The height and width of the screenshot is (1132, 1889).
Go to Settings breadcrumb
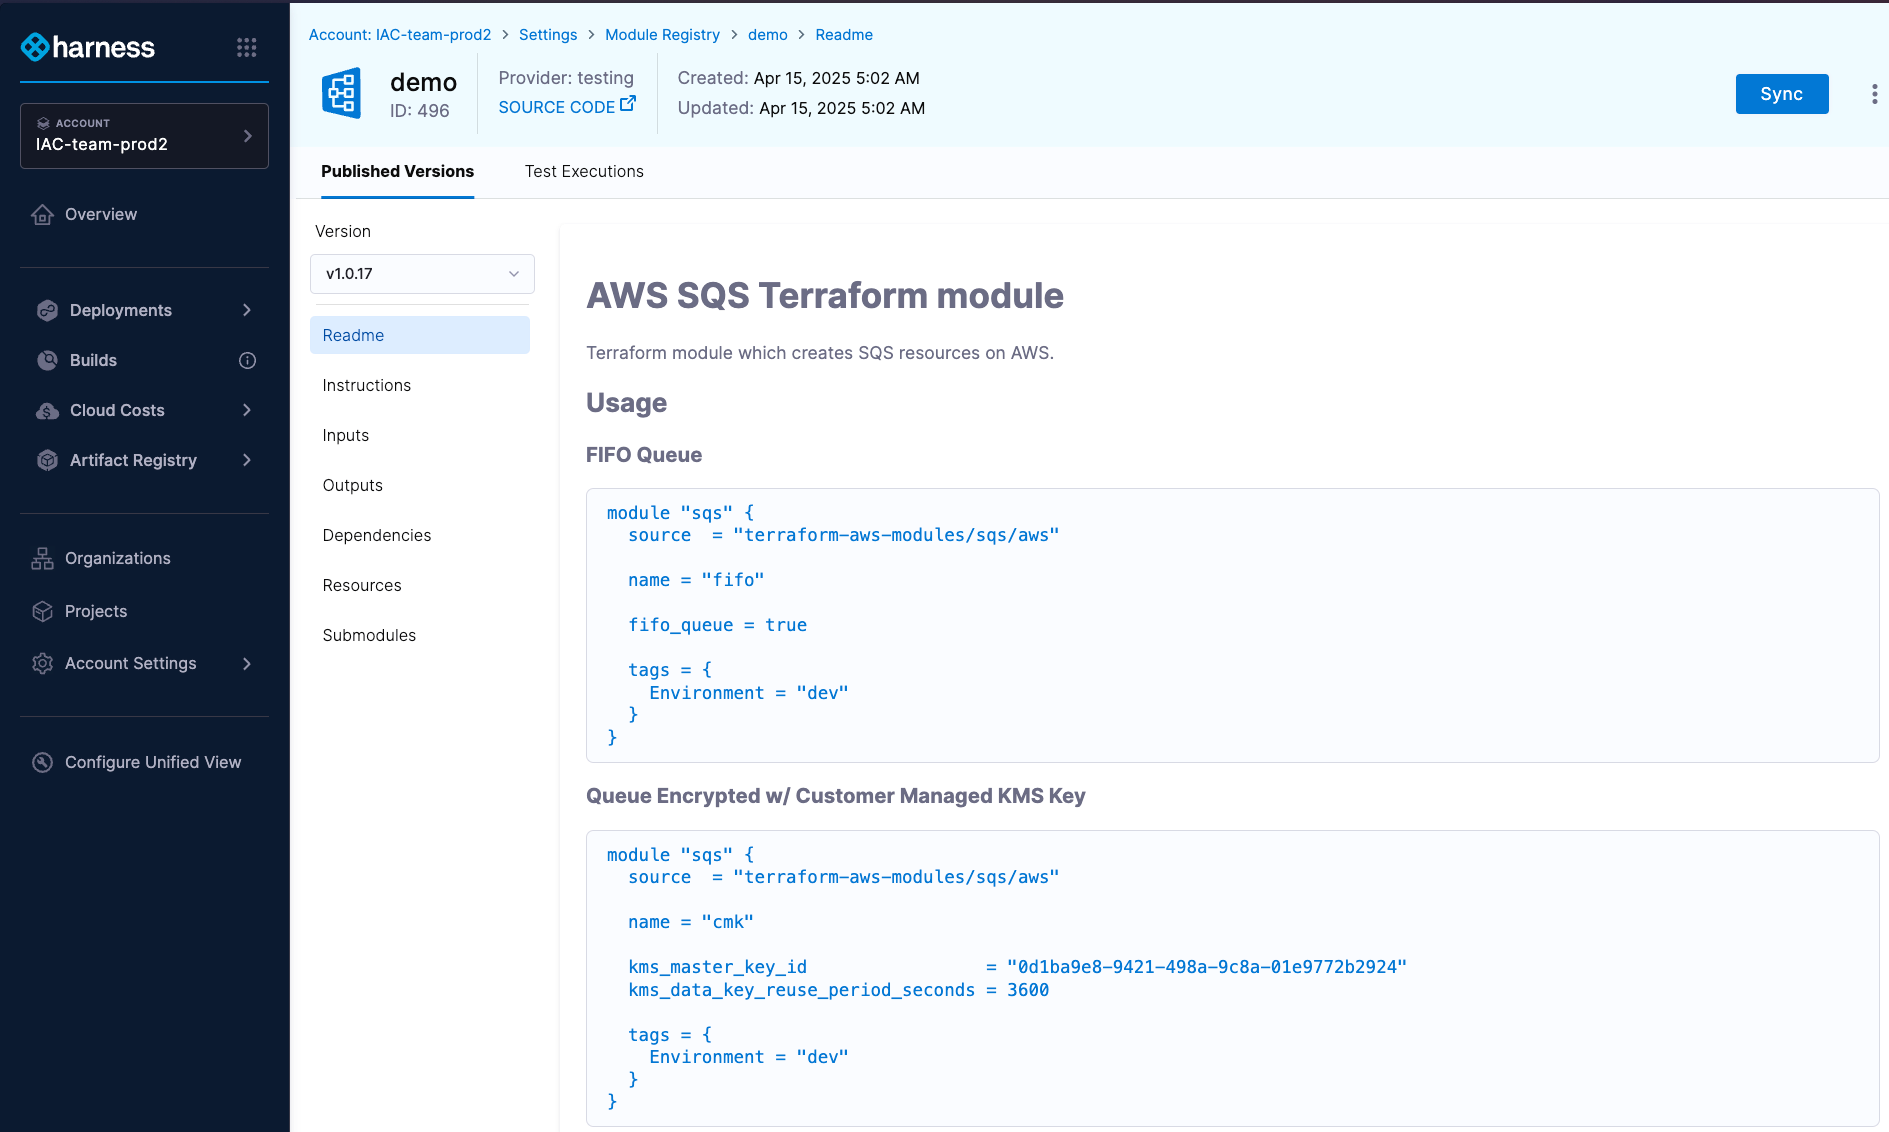coord(548,35)
